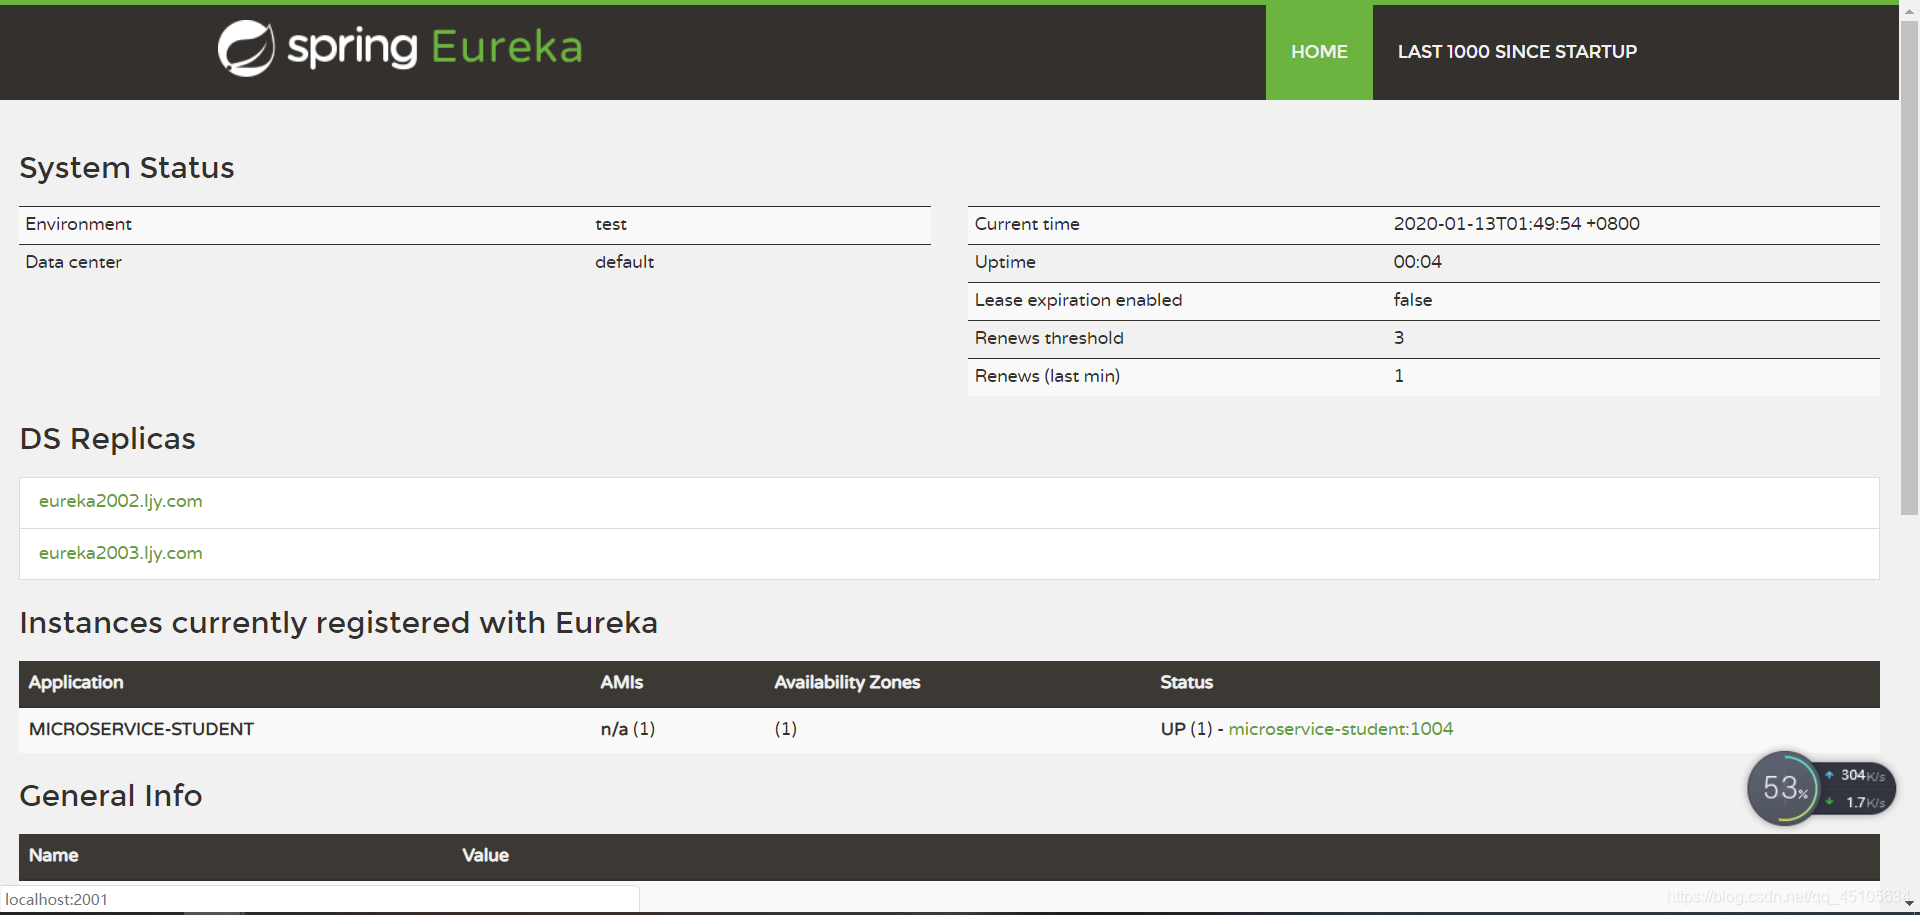Click the 'test' environment value

[x=611, y=224]
